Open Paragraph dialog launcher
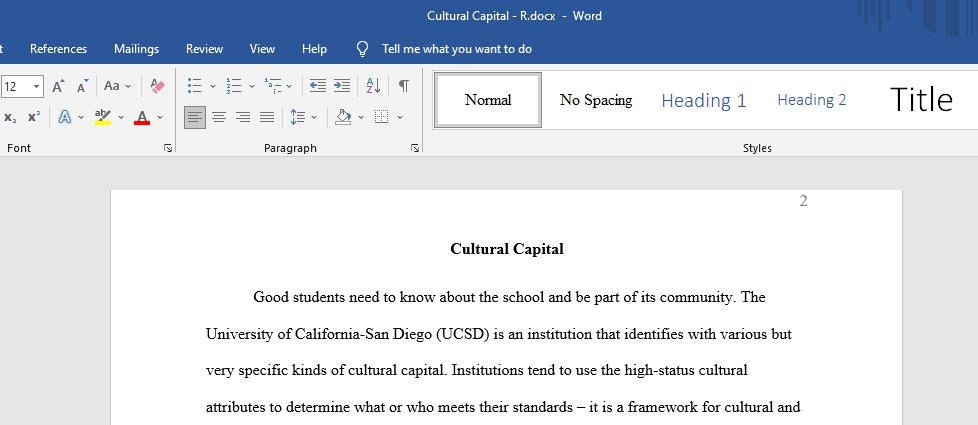 [x=415, y=148]
